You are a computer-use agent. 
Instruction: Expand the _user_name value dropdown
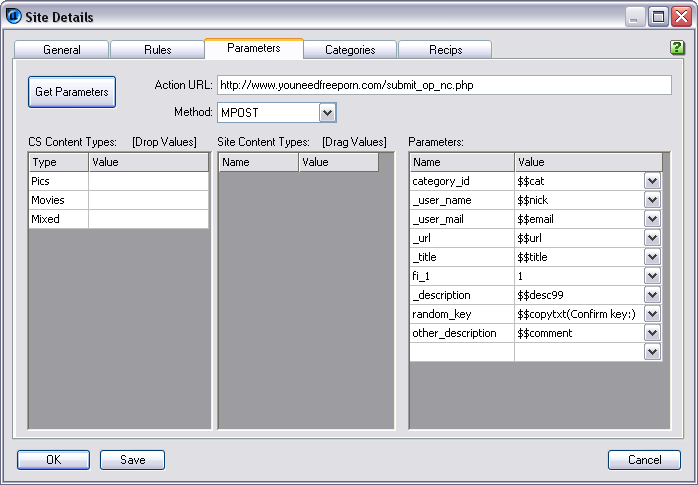[652, 200]
